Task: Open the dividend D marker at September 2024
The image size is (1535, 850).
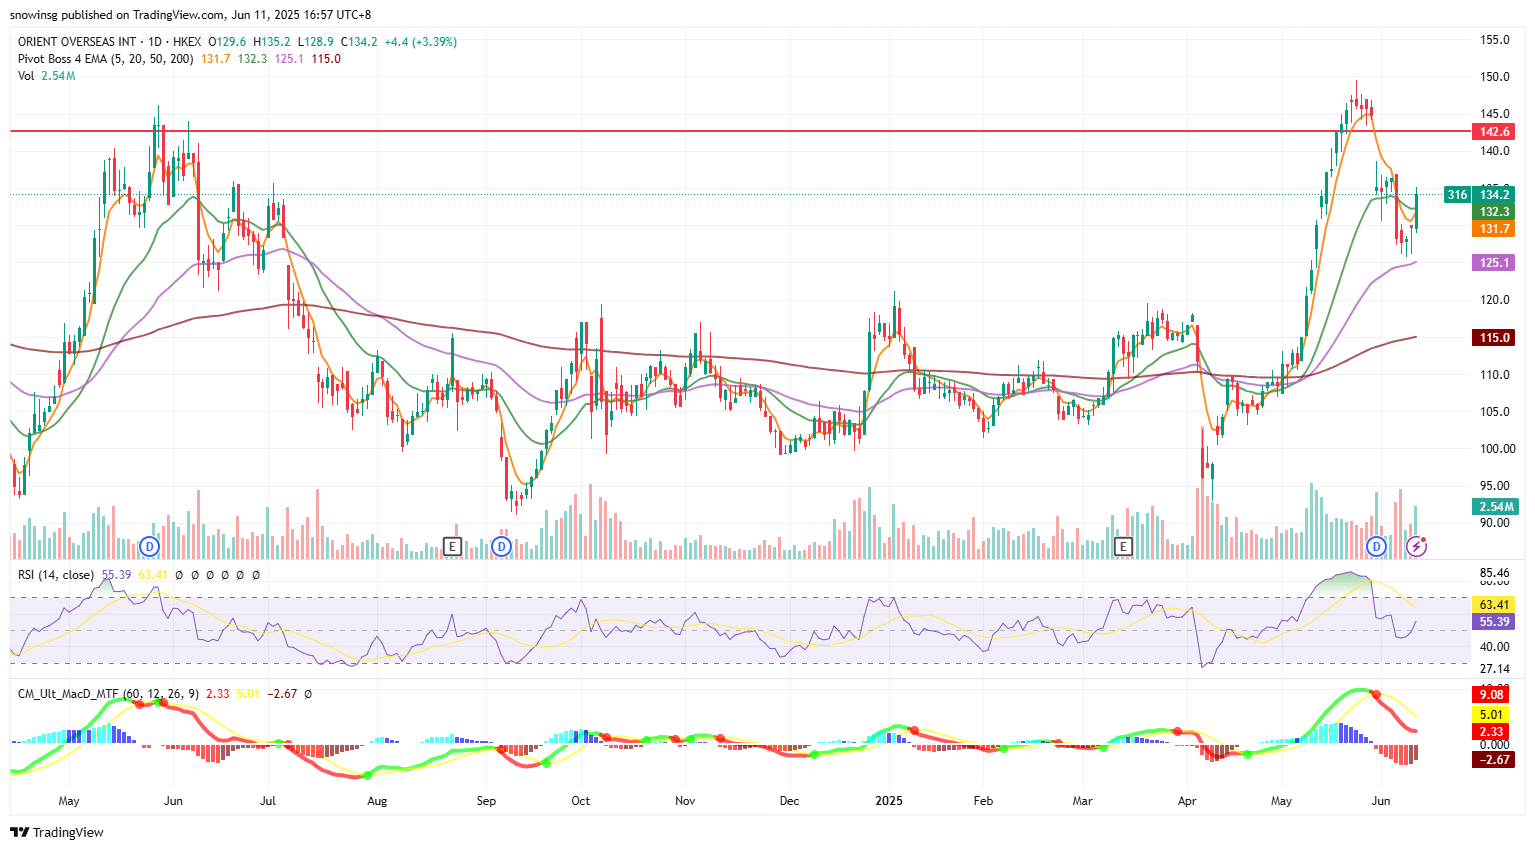Action: coord(501,546)
